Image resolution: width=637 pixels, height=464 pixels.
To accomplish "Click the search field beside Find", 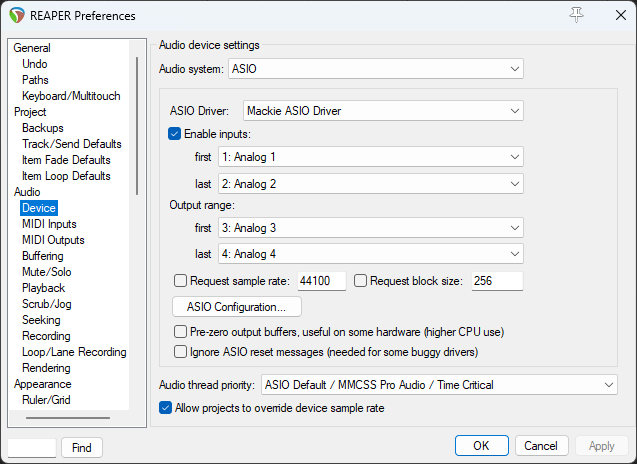I will pyautogui.click(x=32, y=448).
